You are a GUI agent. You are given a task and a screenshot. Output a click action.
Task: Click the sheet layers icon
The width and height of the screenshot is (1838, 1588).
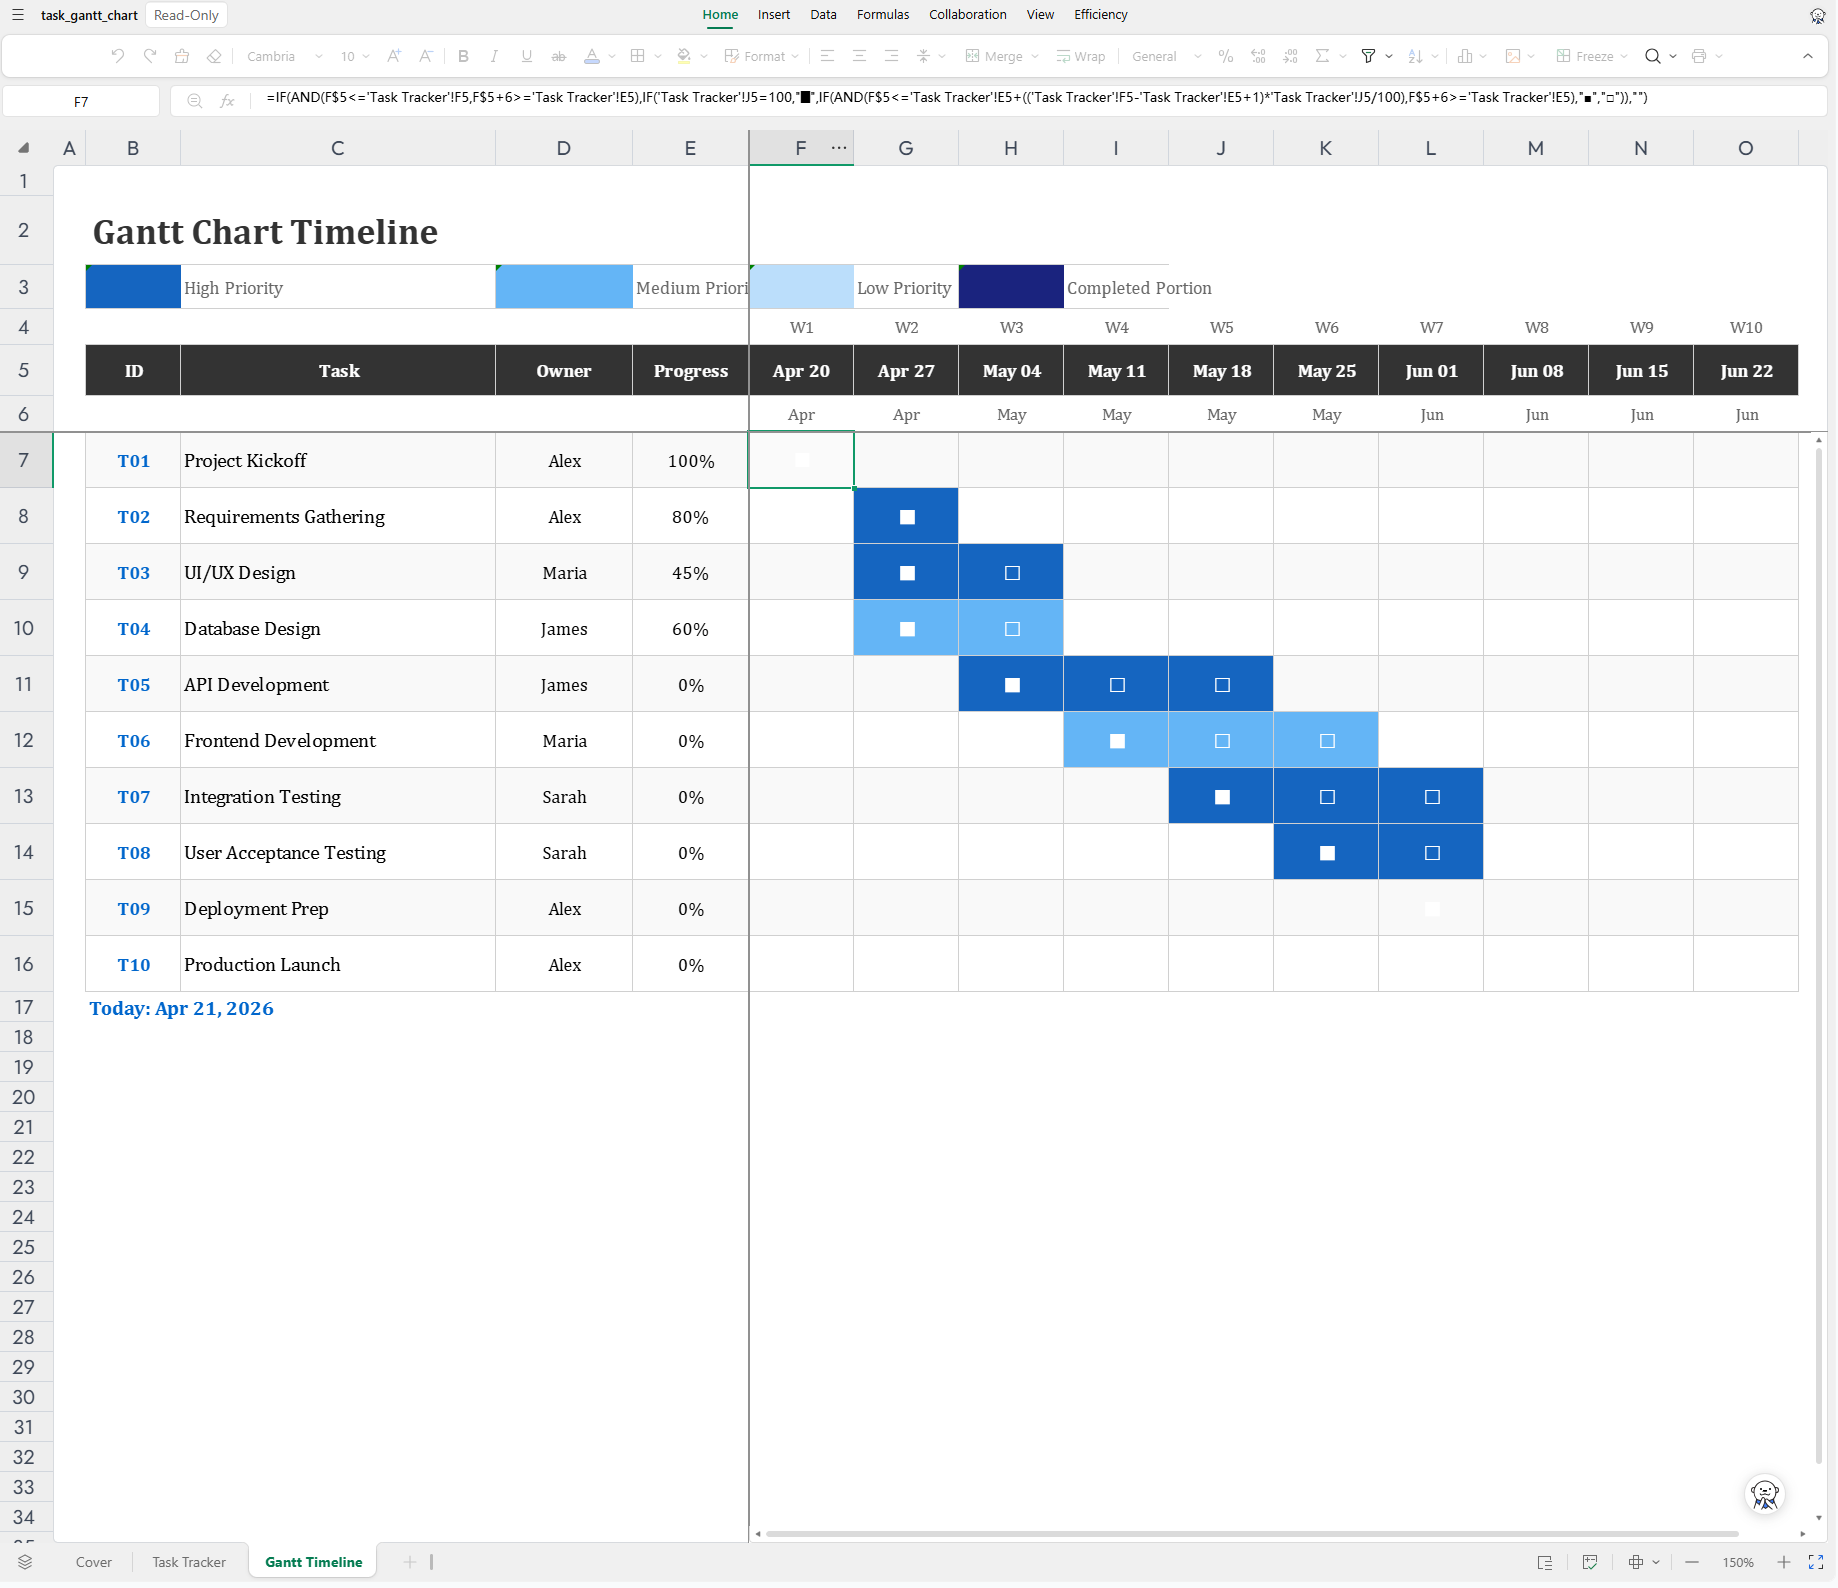[25, 1562]
